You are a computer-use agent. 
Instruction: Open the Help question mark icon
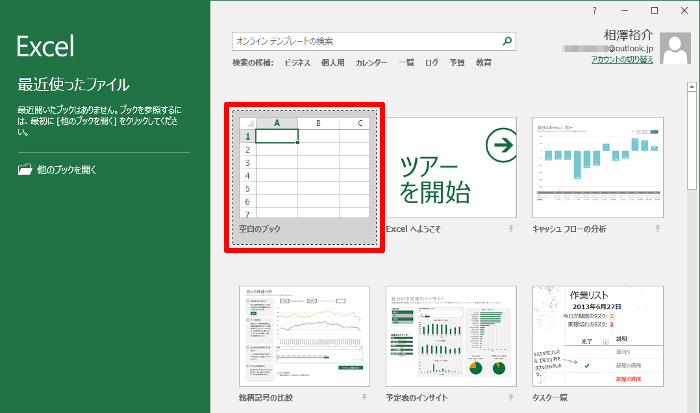pyautogui.click(x=594, y=11)
